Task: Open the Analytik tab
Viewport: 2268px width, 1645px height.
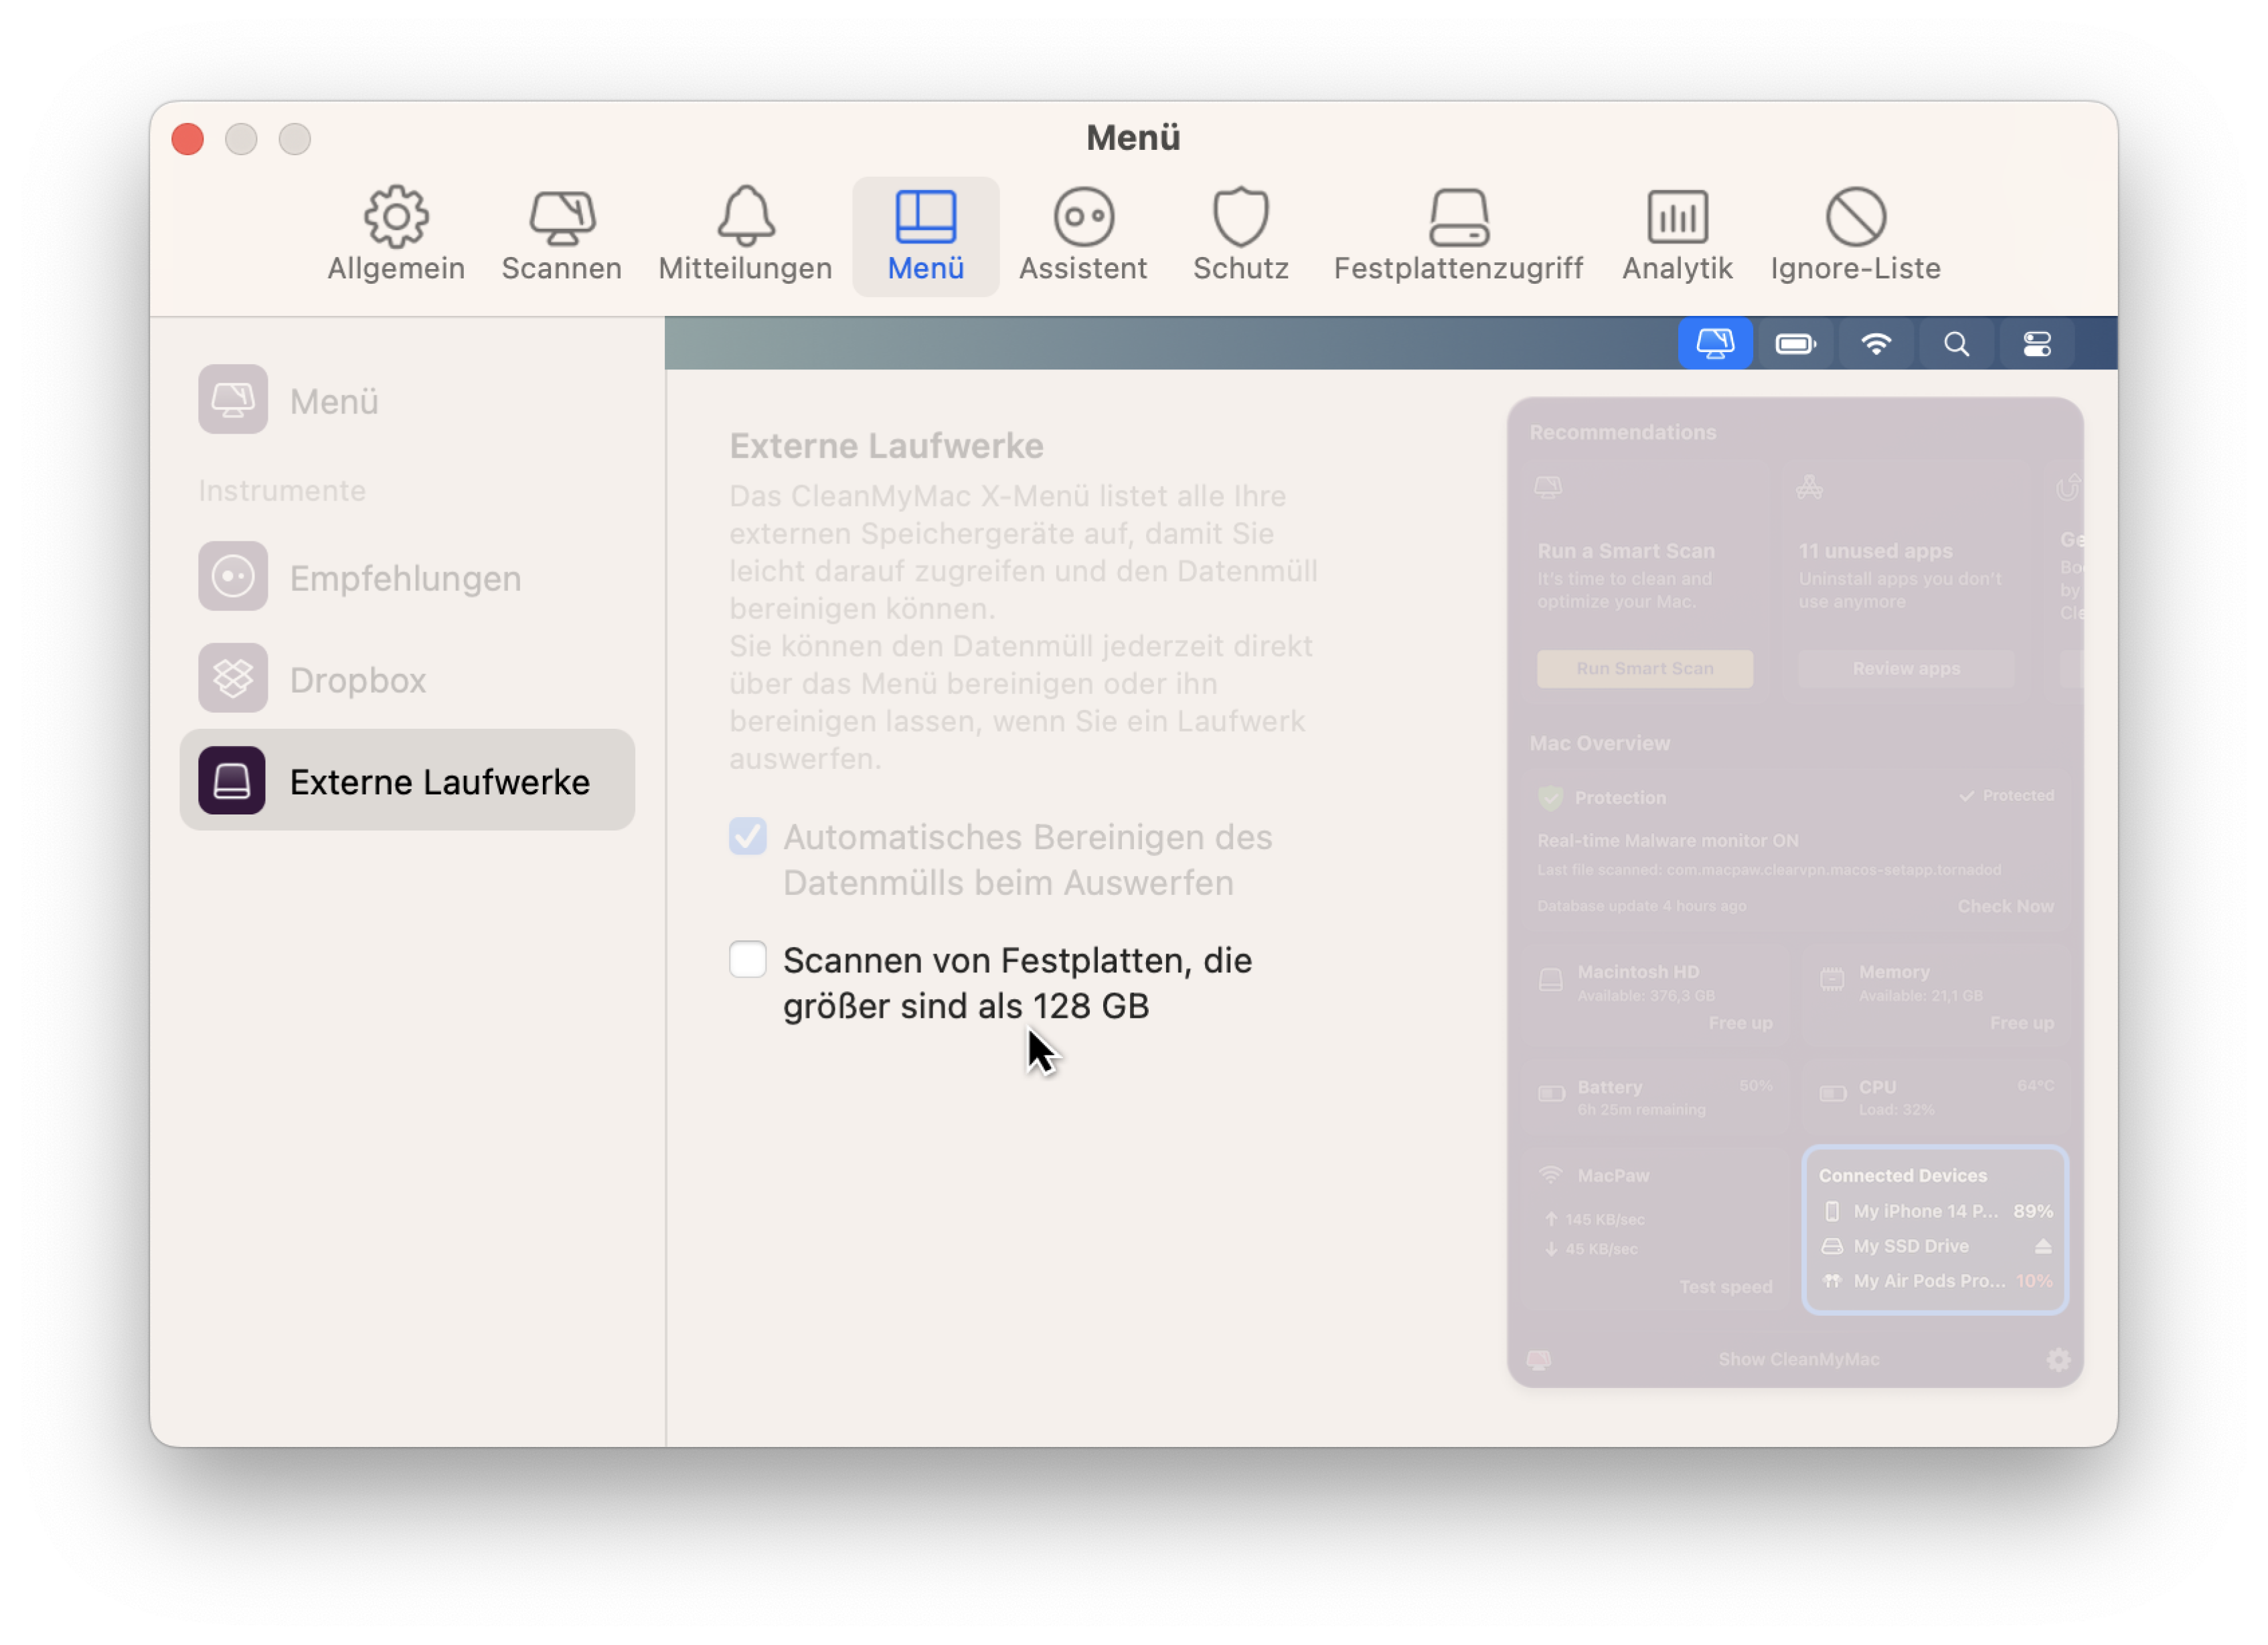Action: pyautogui.click(x=1677, y=235)
